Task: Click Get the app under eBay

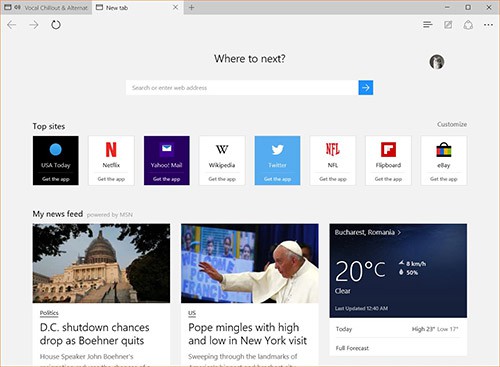Action: click(x=444, y=179)
